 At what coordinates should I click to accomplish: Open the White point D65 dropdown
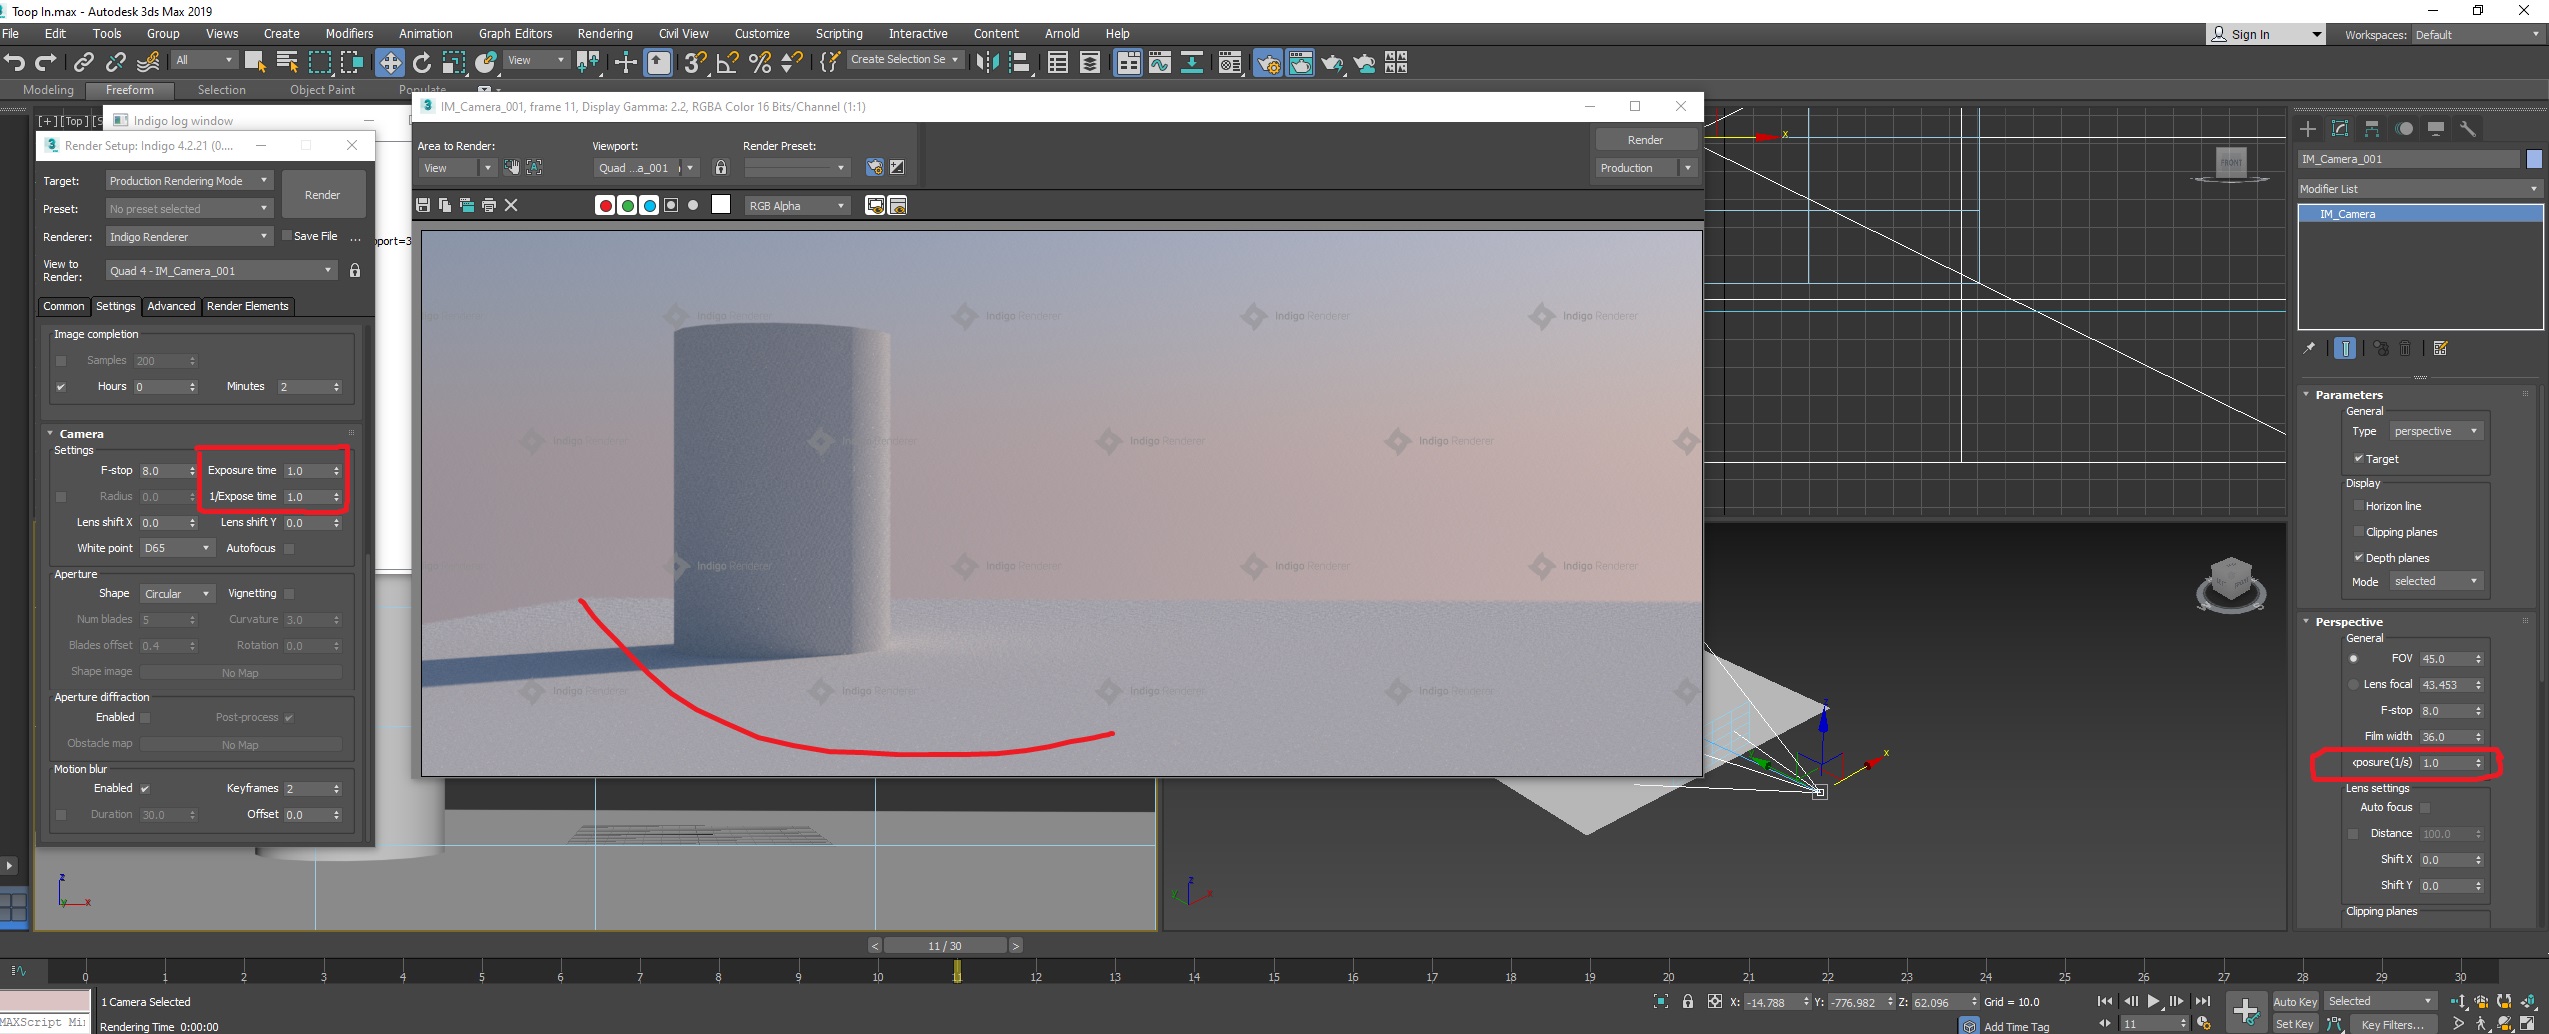[x=177, y=548]
